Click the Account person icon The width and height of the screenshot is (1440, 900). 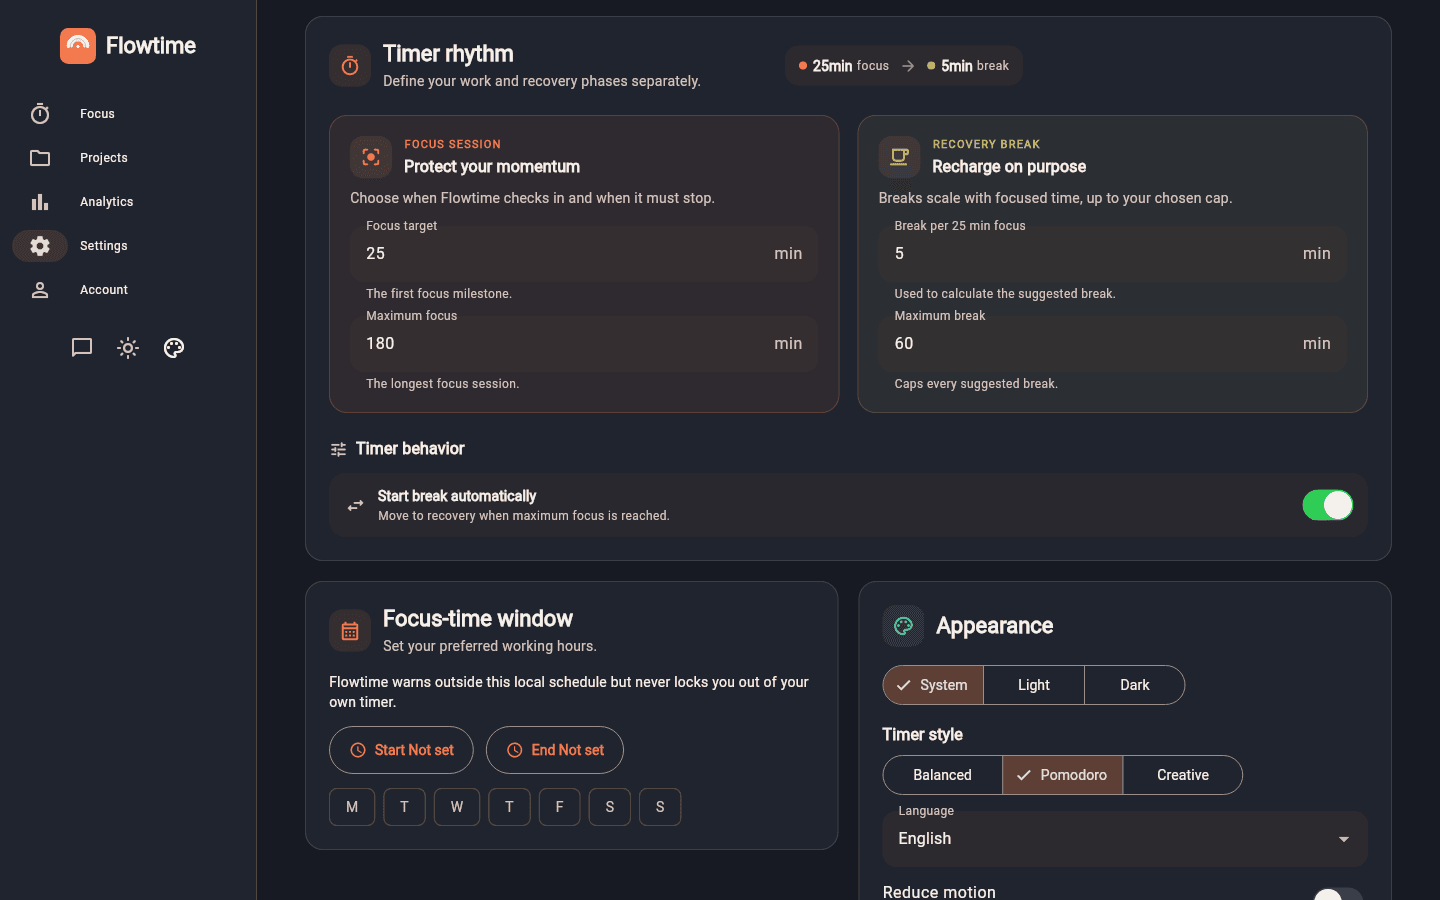click(x=40, y=290)
